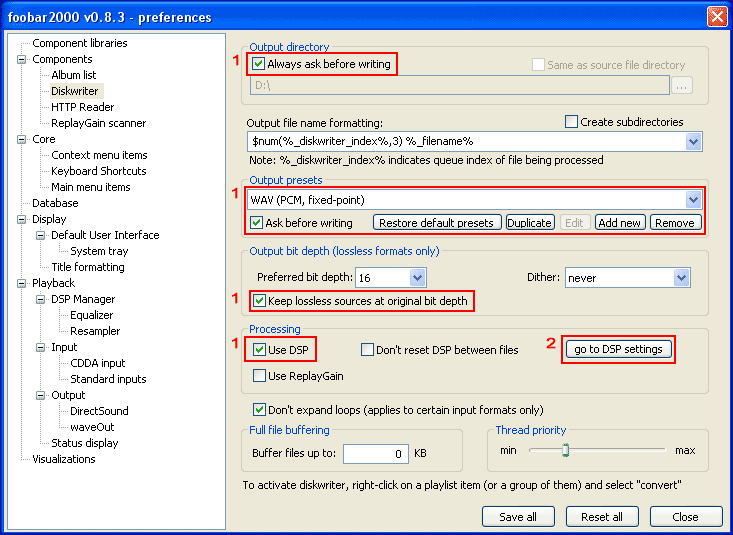This screenshot has width=733, height=535.
Task: Open Preferred bit depth dropdown
Action: (417, 278)
